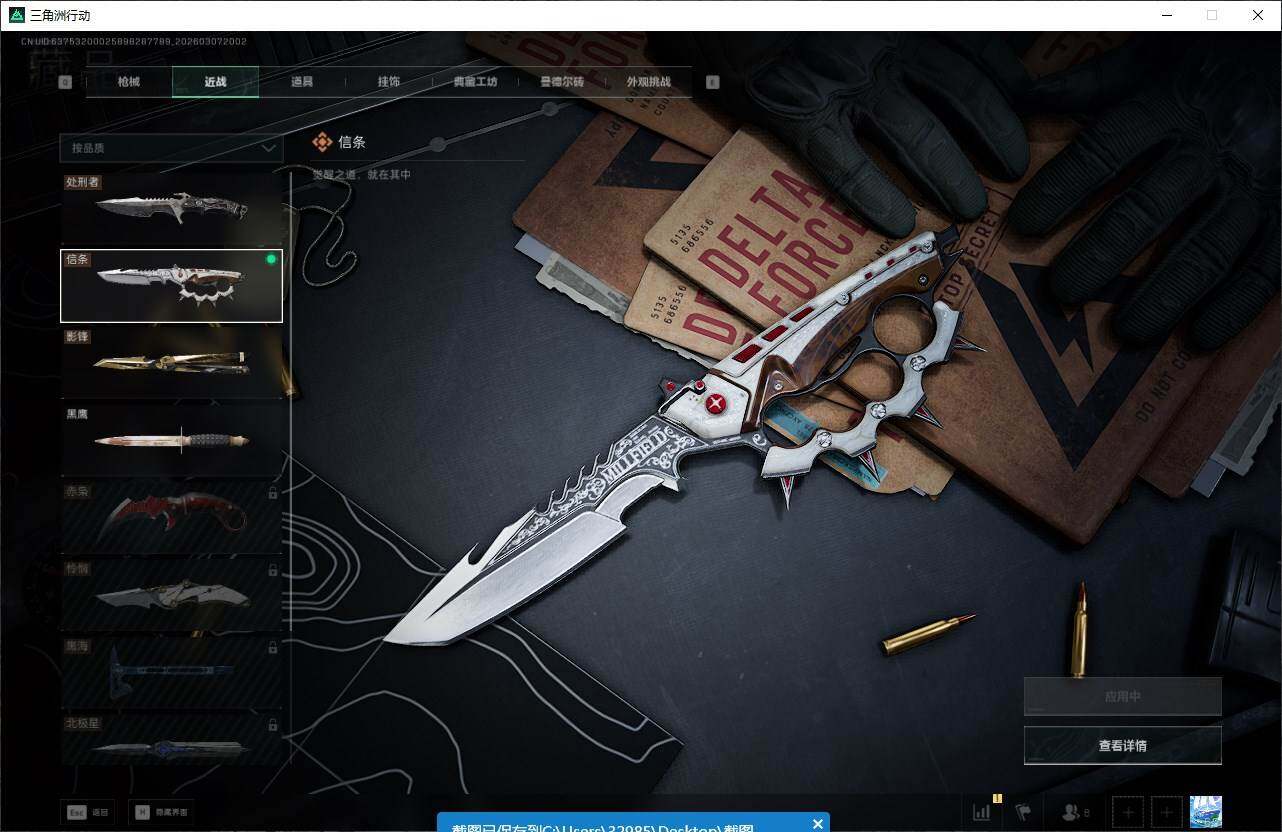Click the skin description under 信条 title
The height and width of the screenshot is (832, 1282).
click(362, 175)
